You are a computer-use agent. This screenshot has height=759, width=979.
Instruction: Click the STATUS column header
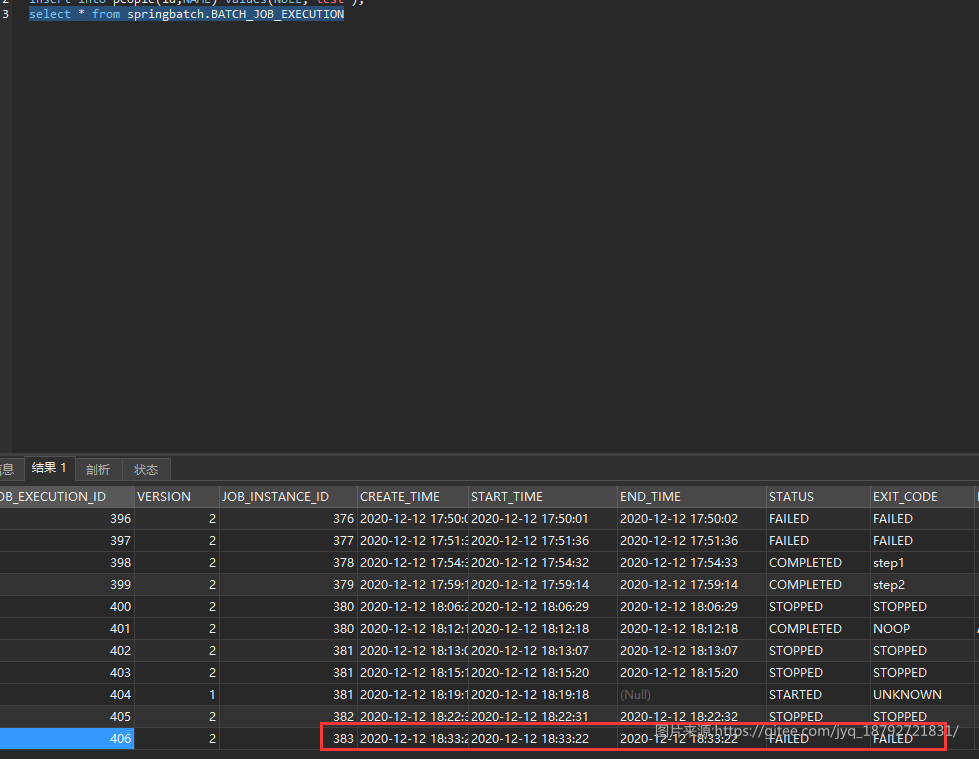819,497
